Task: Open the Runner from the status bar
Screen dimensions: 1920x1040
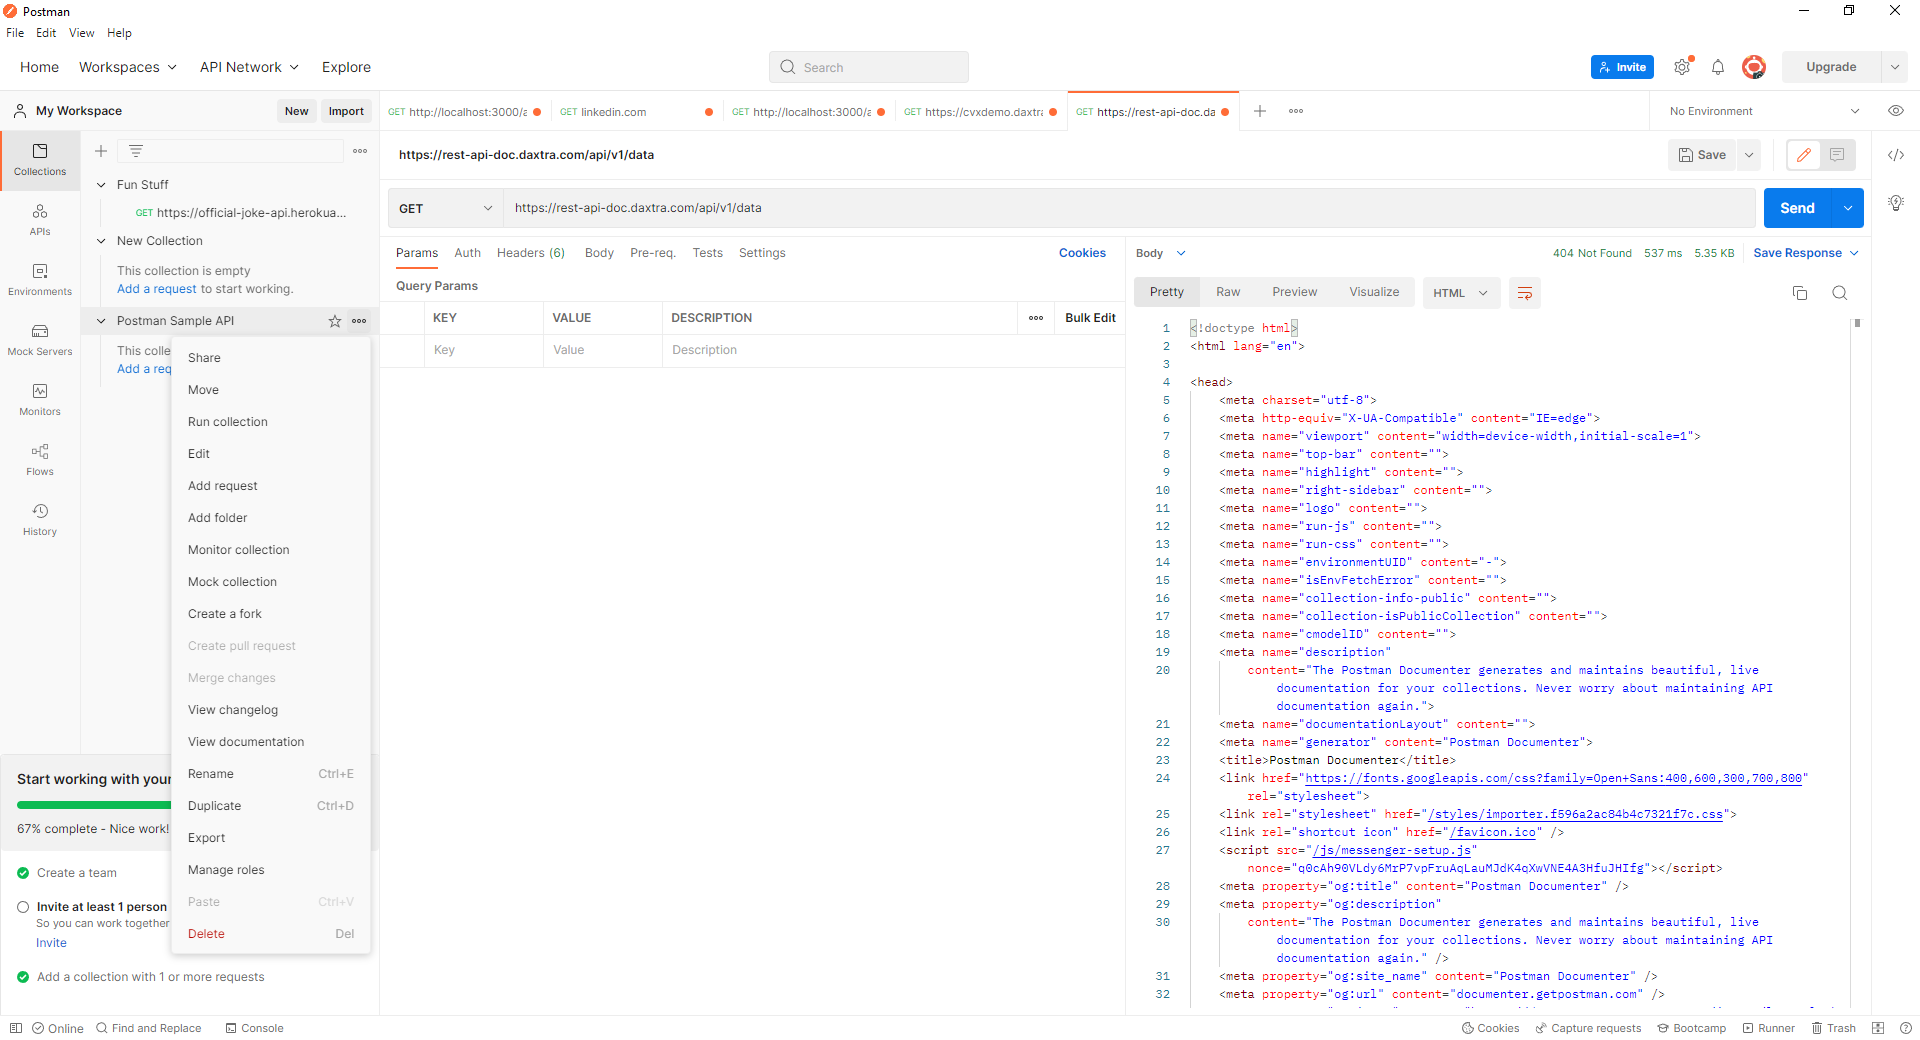Action: [1768, 1028]
